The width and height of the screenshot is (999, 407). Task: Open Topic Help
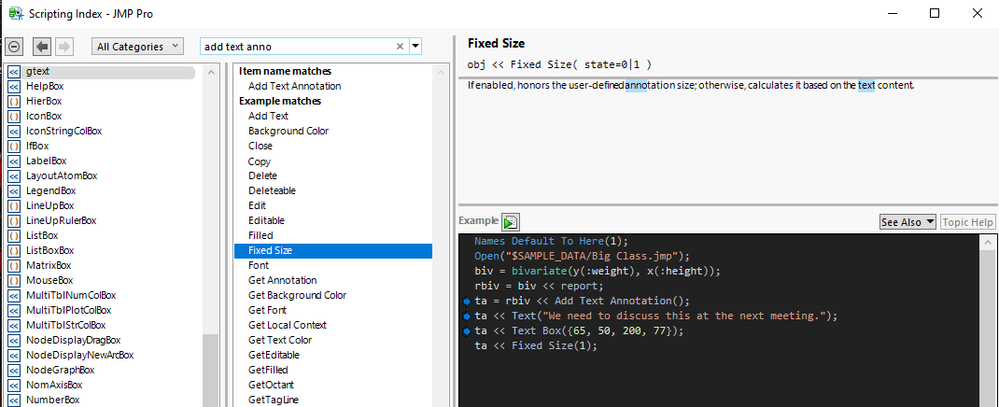click(x=967, y=222)
